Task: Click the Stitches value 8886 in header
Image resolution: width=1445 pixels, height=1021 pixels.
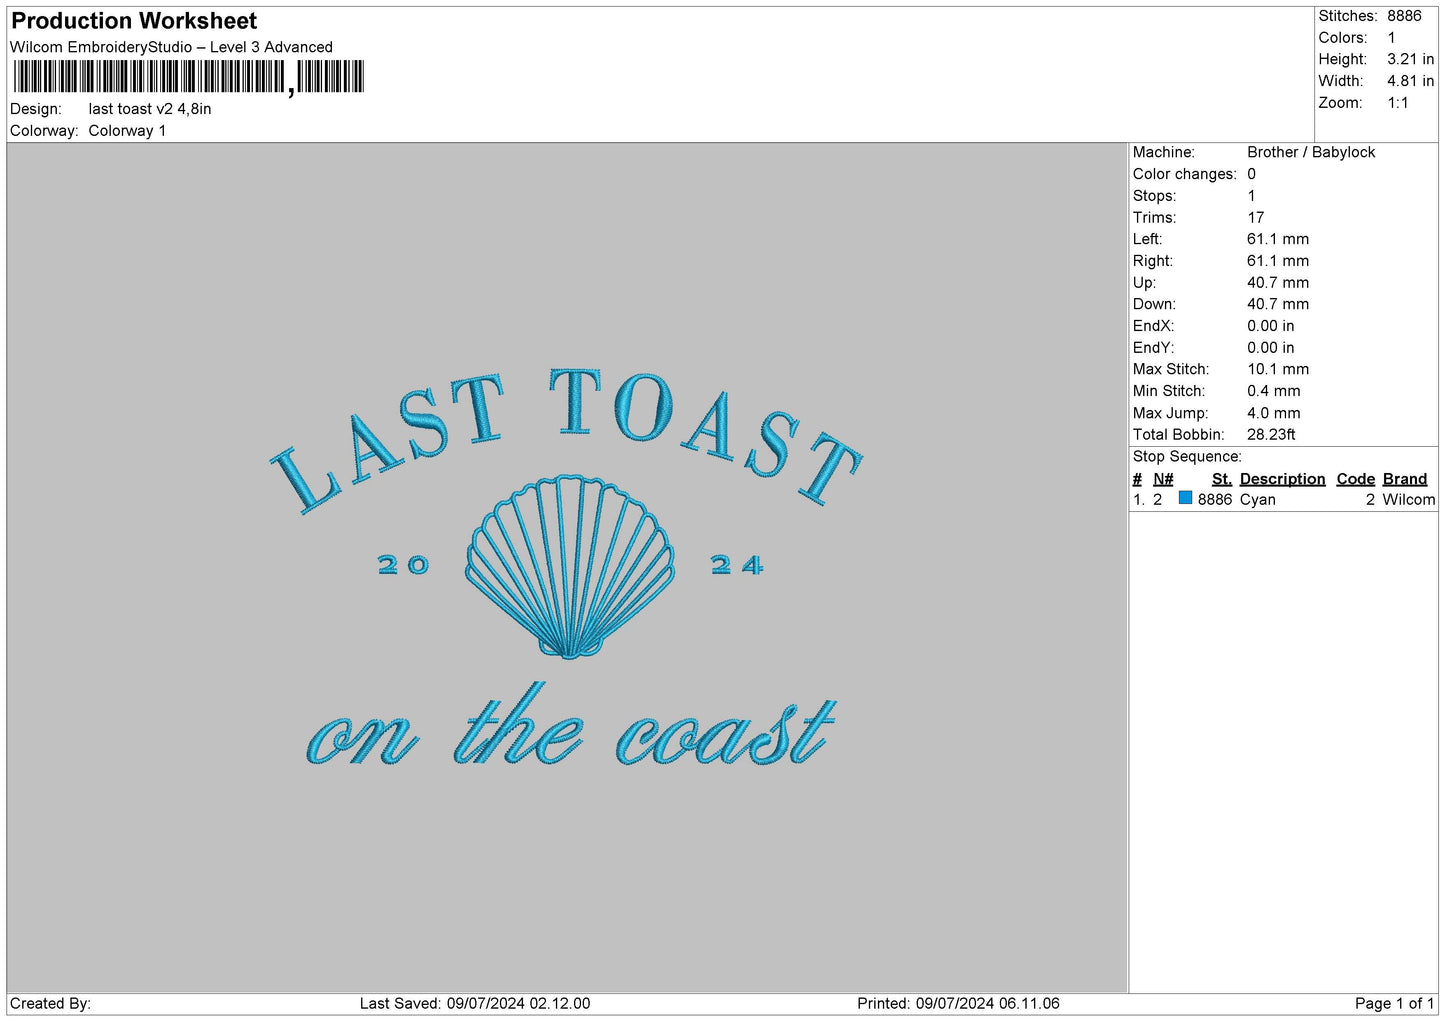Action: click(1404, 16)
